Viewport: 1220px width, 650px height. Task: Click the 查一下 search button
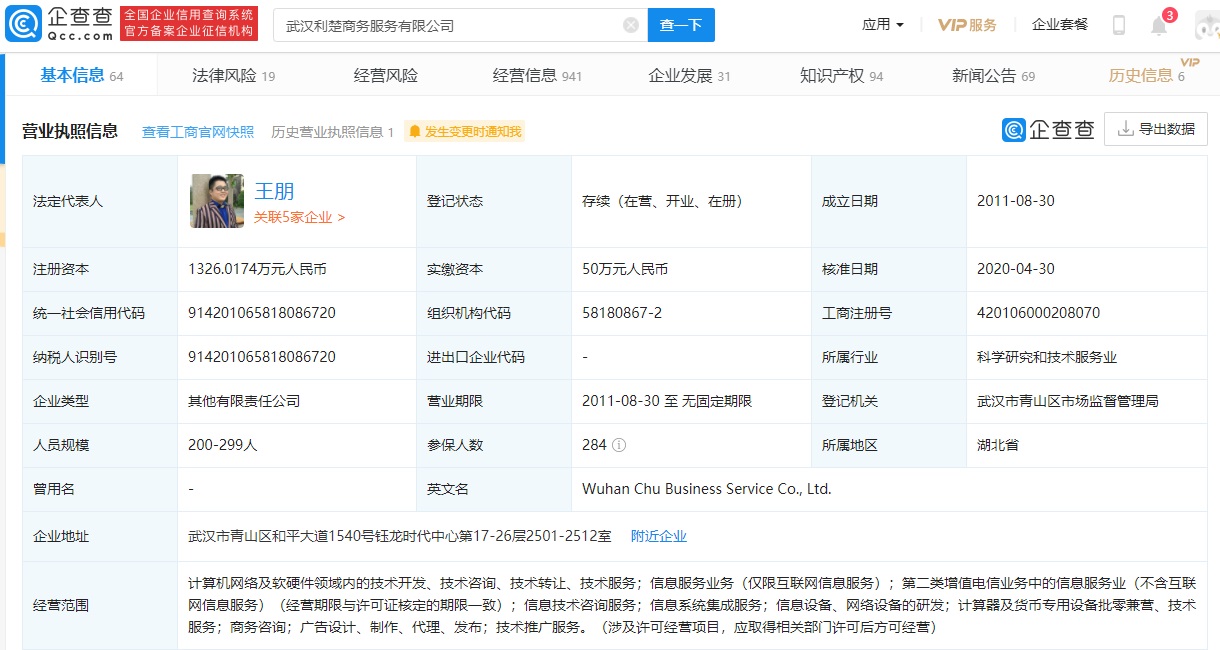[681, 25]
